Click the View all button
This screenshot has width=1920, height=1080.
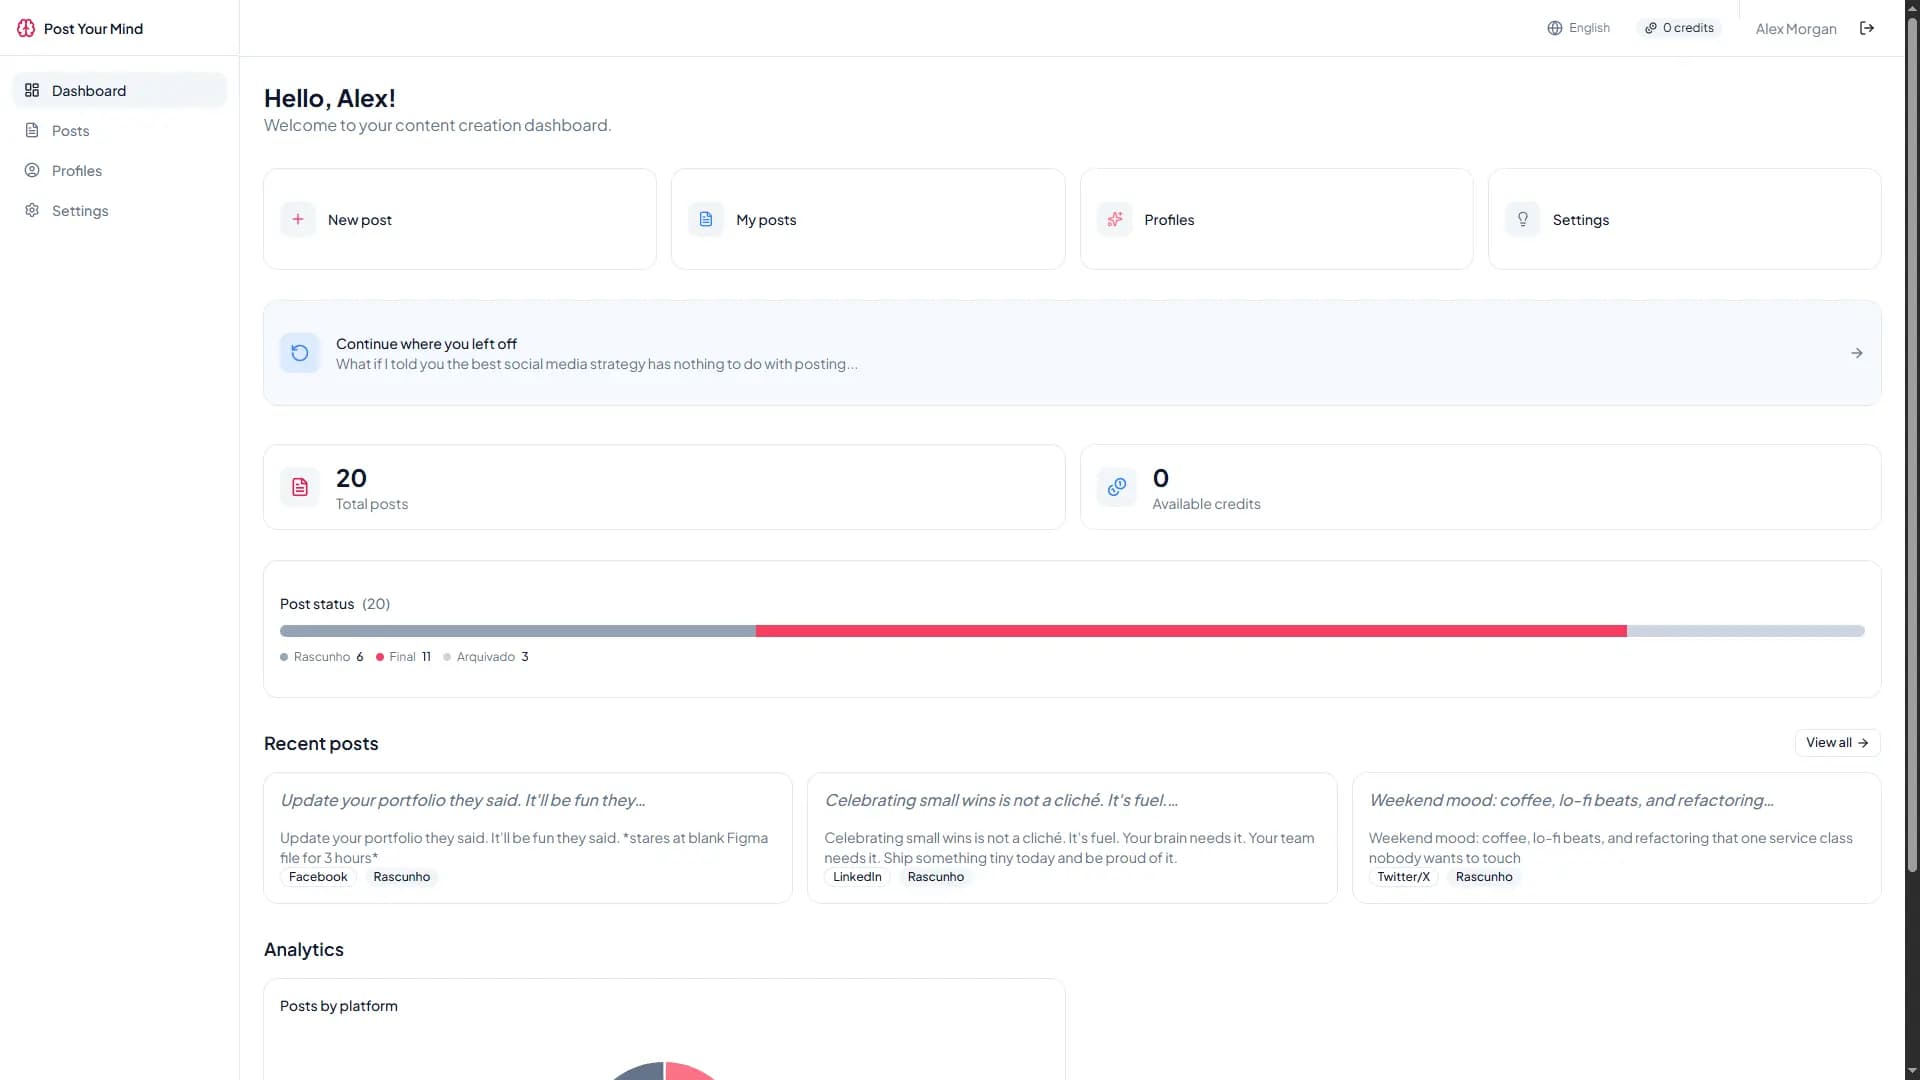pyautogui.click(x=1837, y=743)
